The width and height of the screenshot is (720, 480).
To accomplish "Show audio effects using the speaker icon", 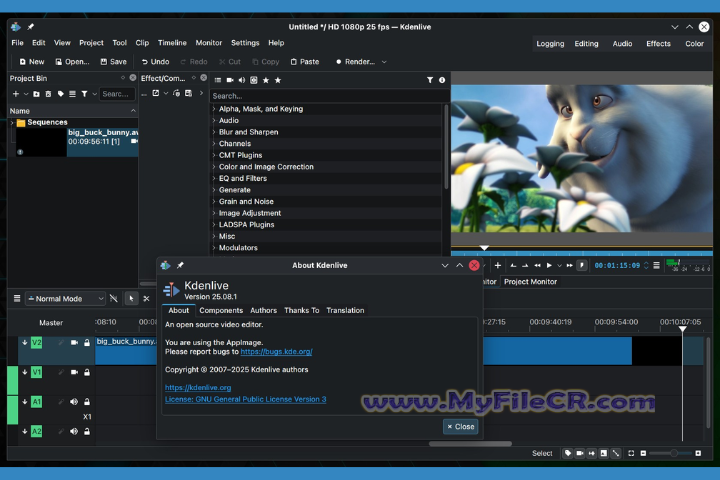I will (x=242, y=80).
